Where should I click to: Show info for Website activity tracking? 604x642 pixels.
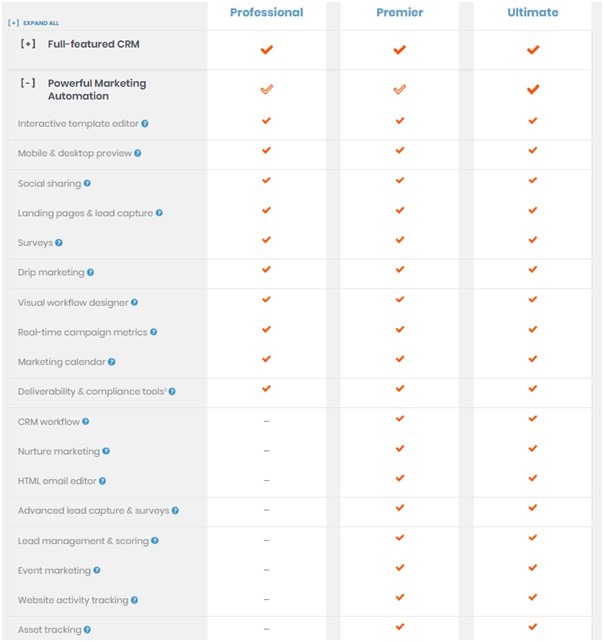(x=134, y=600)
